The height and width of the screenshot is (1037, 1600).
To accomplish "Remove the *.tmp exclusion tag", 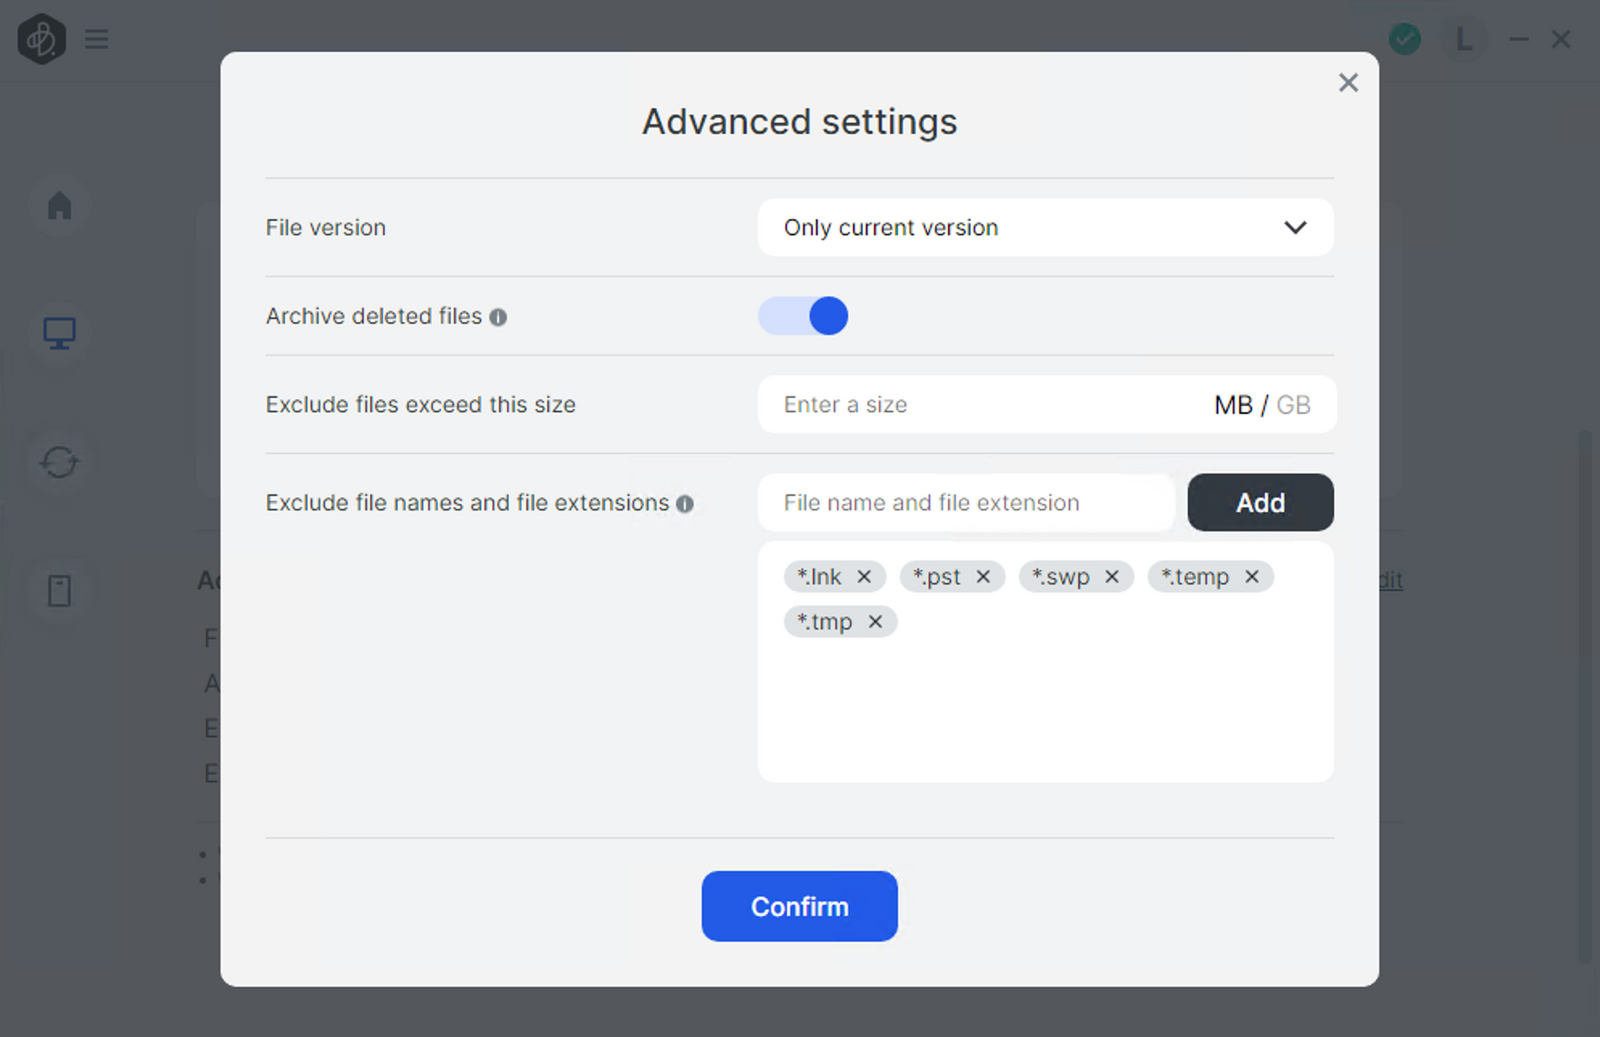I will coord(876,622).
